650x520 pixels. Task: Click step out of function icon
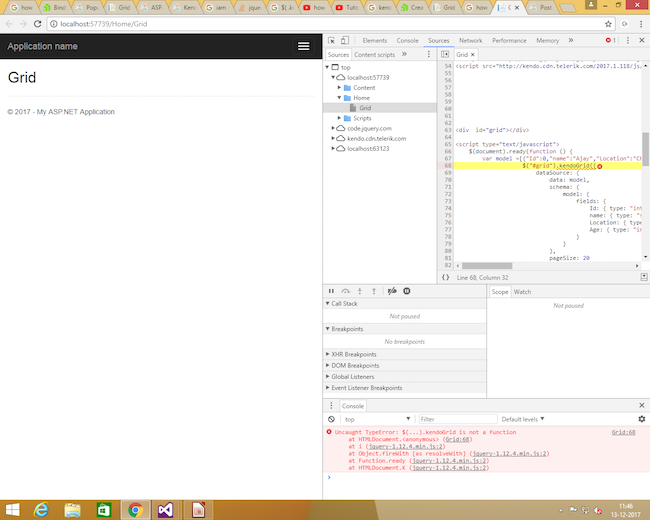click(374, 291)
